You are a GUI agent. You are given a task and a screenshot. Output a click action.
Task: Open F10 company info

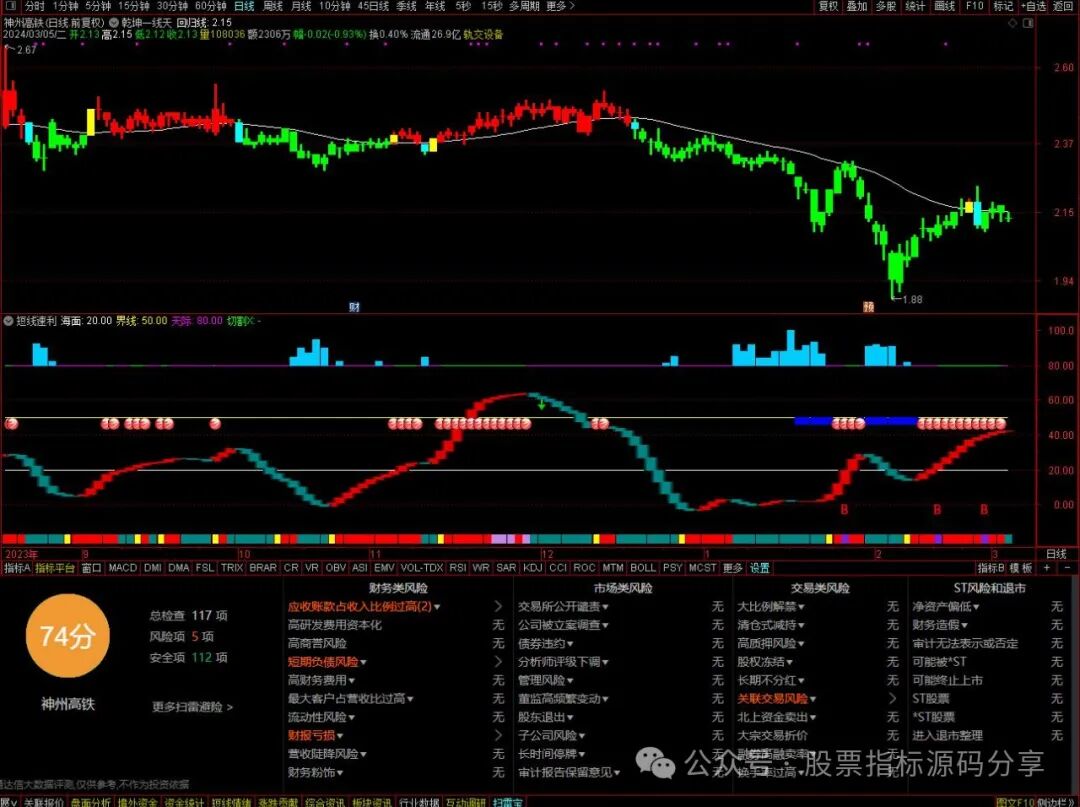pyautogui.click(x=975, y=6)
